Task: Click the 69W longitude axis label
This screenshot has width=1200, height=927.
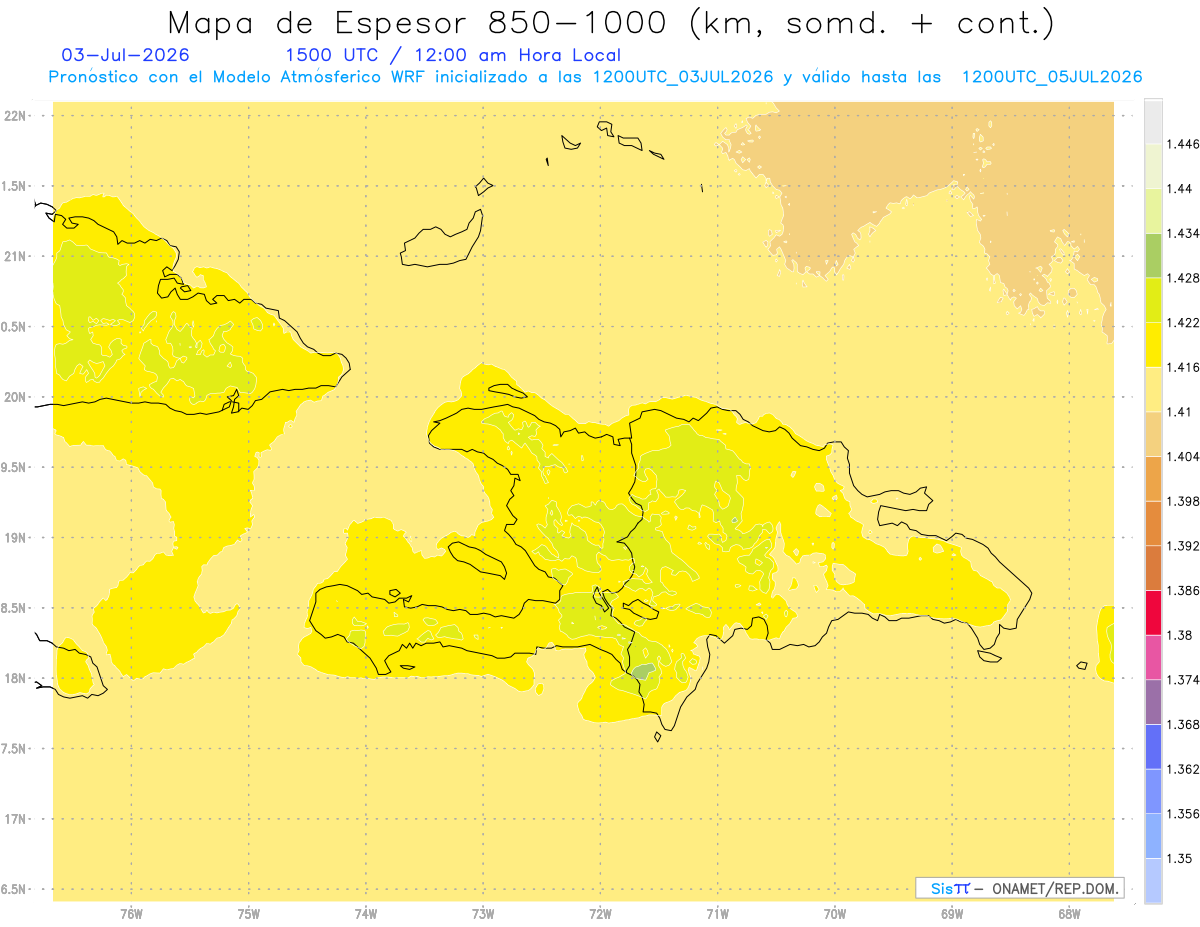Action: 952,913
